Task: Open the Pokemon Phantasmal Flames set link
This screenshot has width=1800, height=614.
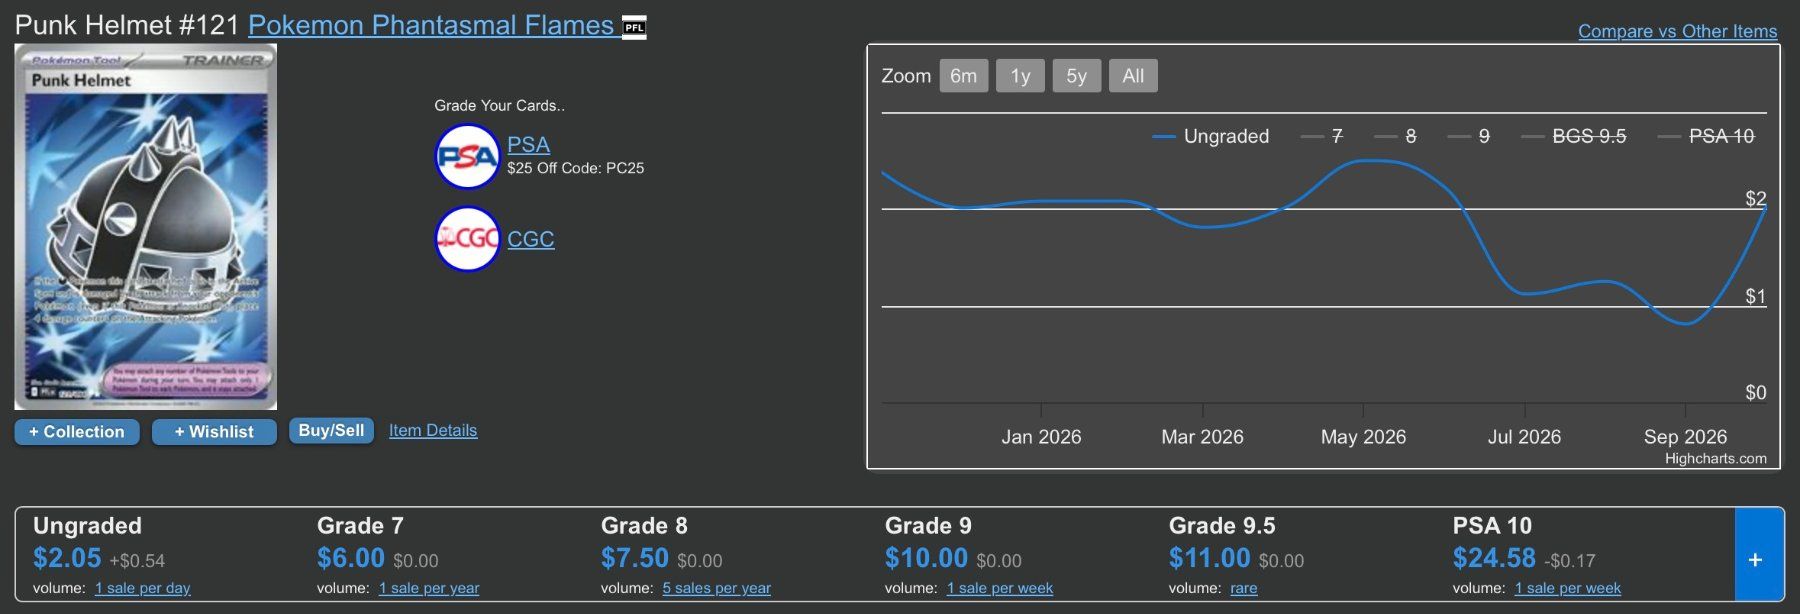Action: pos(431,25)
